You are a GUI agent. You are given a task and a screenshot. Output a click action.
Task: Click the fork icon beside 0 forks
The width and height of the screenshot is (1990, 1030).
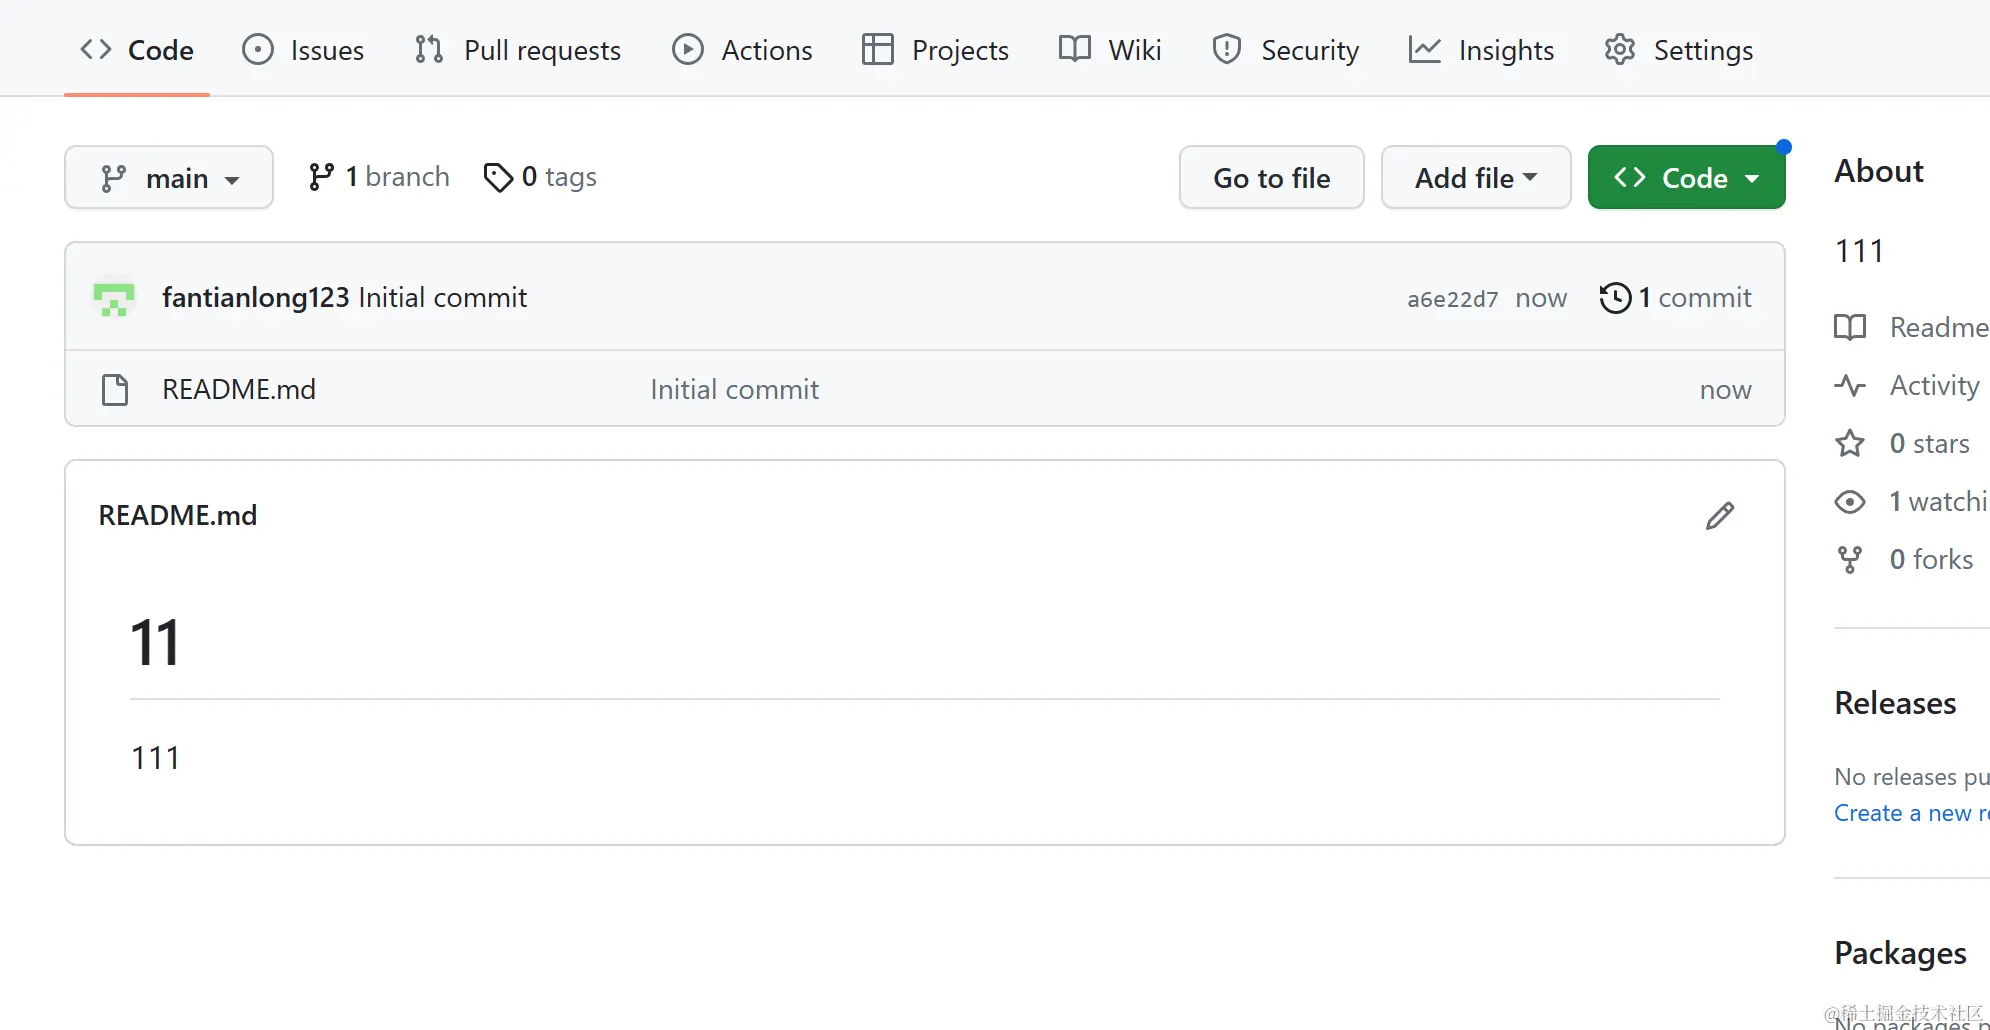tap(1850, 559)
